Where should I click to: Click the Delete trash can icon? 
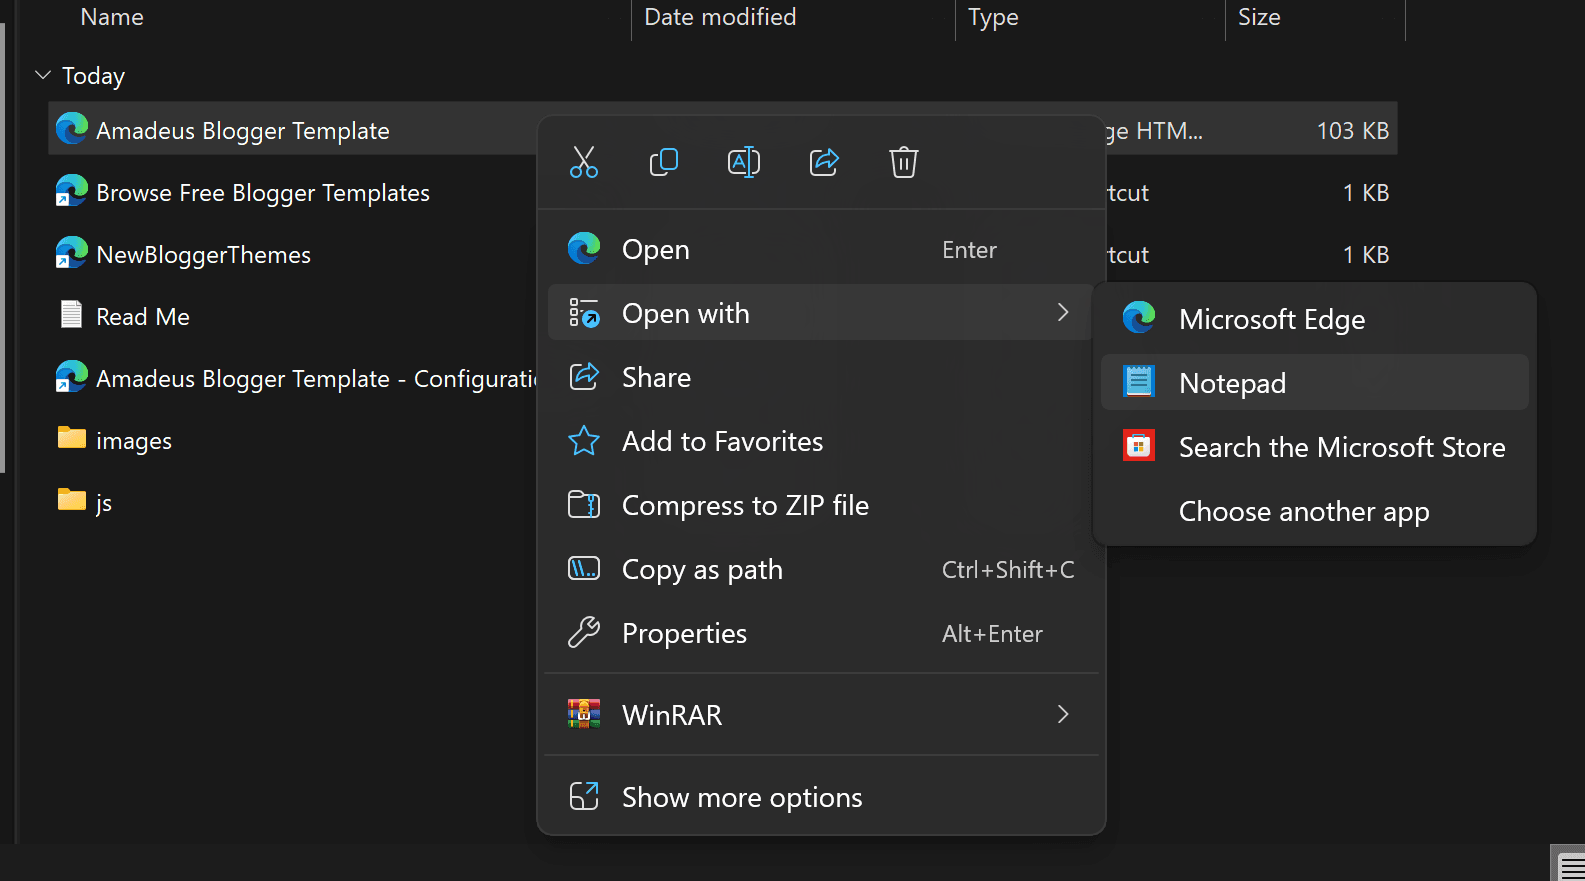click(x=904, y=162)
